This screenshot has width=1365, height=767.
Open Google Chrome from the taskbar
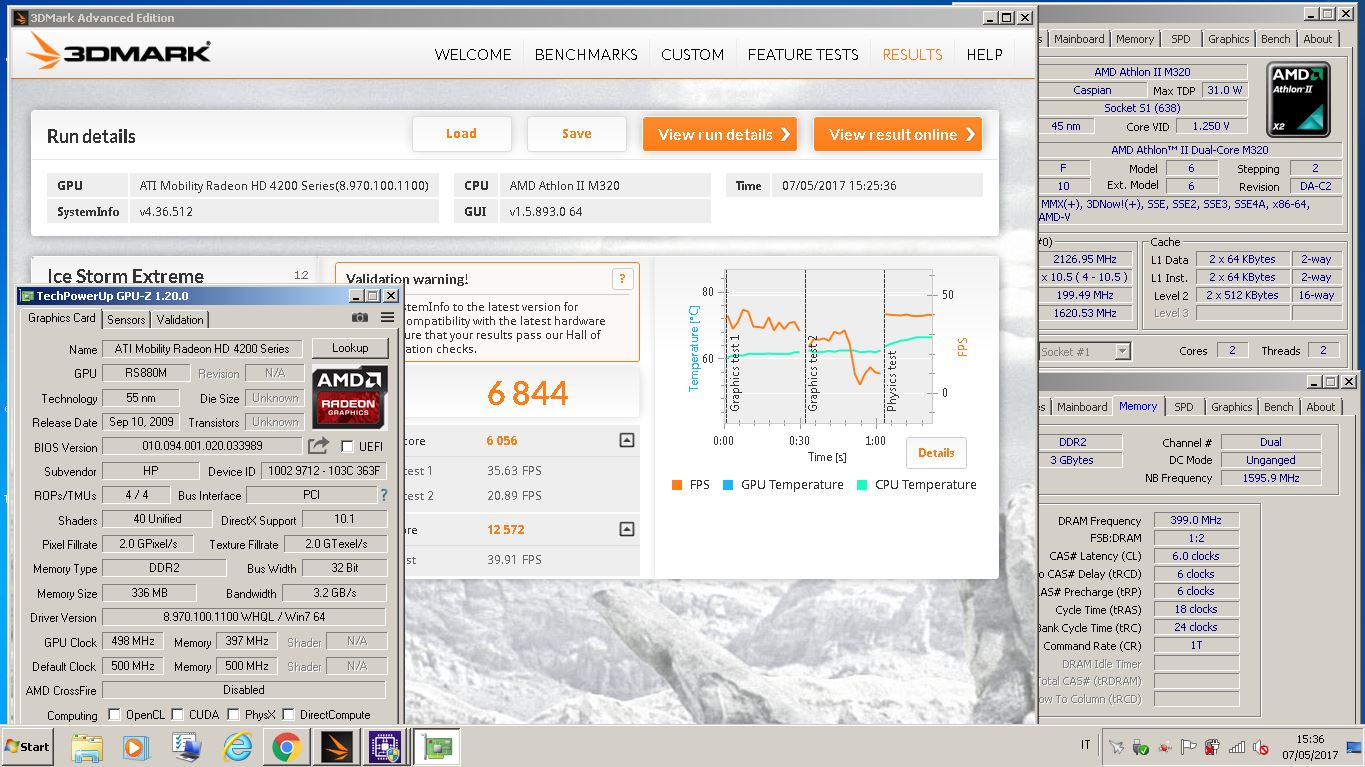287,747
